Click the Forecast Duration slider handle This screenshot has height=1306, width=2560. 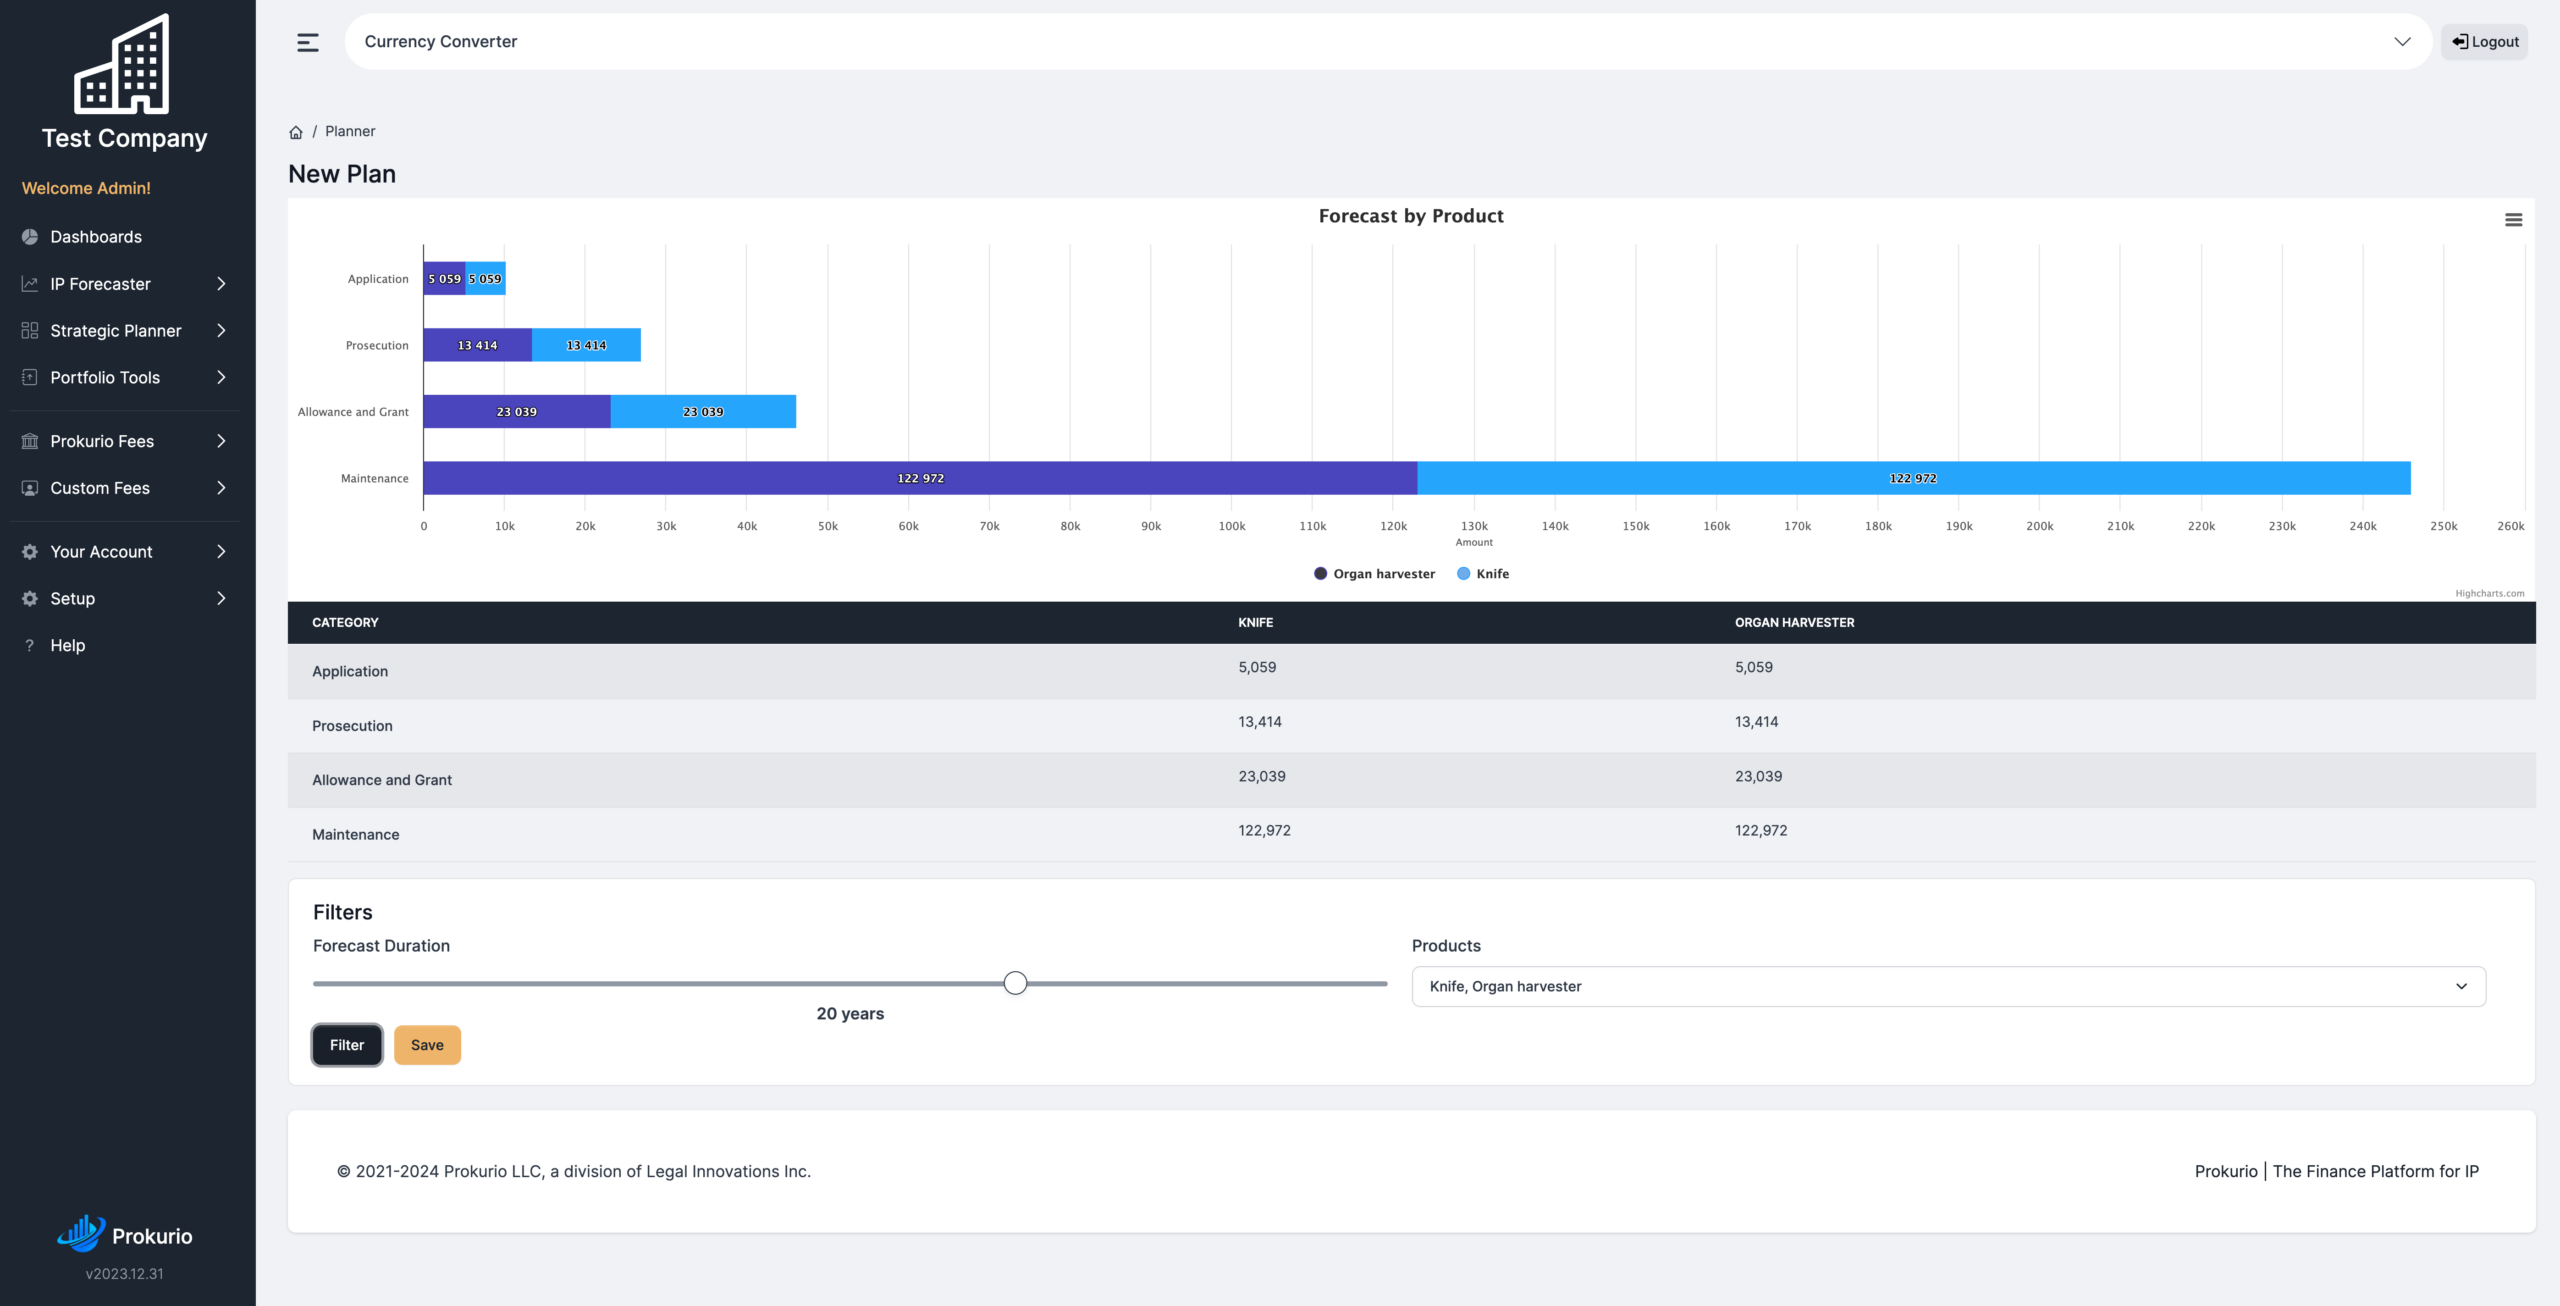pyautogui.click(x=1015, y=983)
